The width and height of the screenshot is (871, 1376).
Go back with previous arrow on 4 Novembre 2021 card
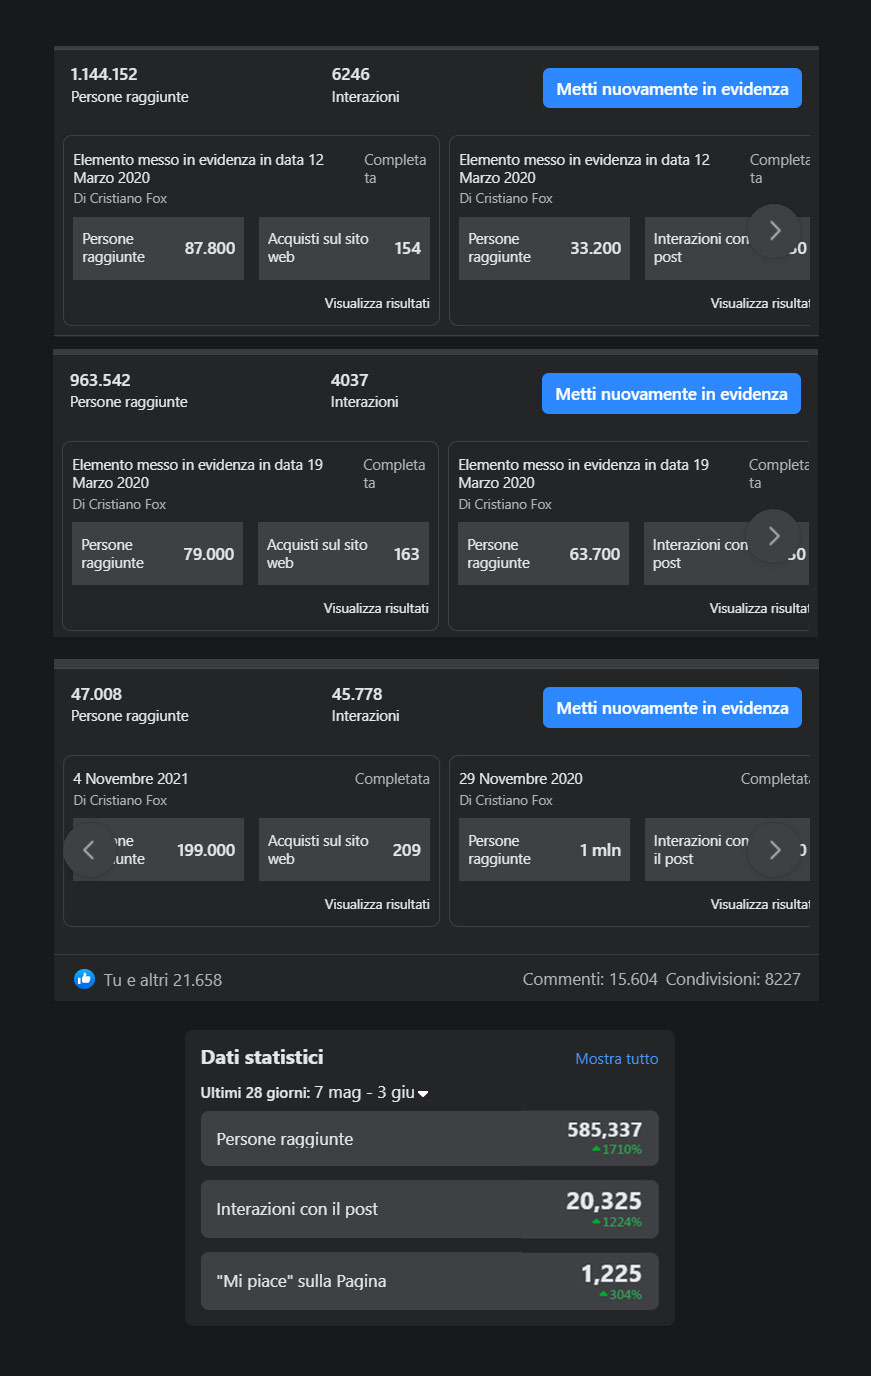click(x=89, y=850)
